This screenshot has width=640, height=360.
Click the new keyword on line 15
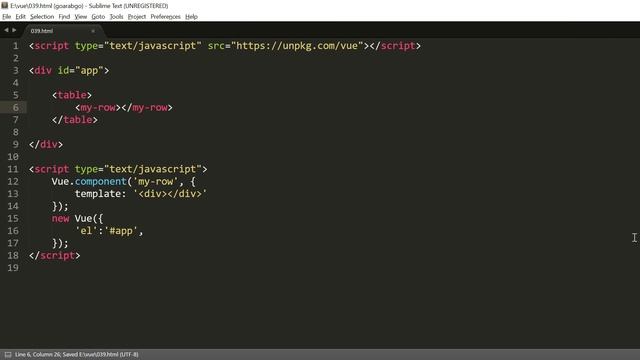point(60,218)
